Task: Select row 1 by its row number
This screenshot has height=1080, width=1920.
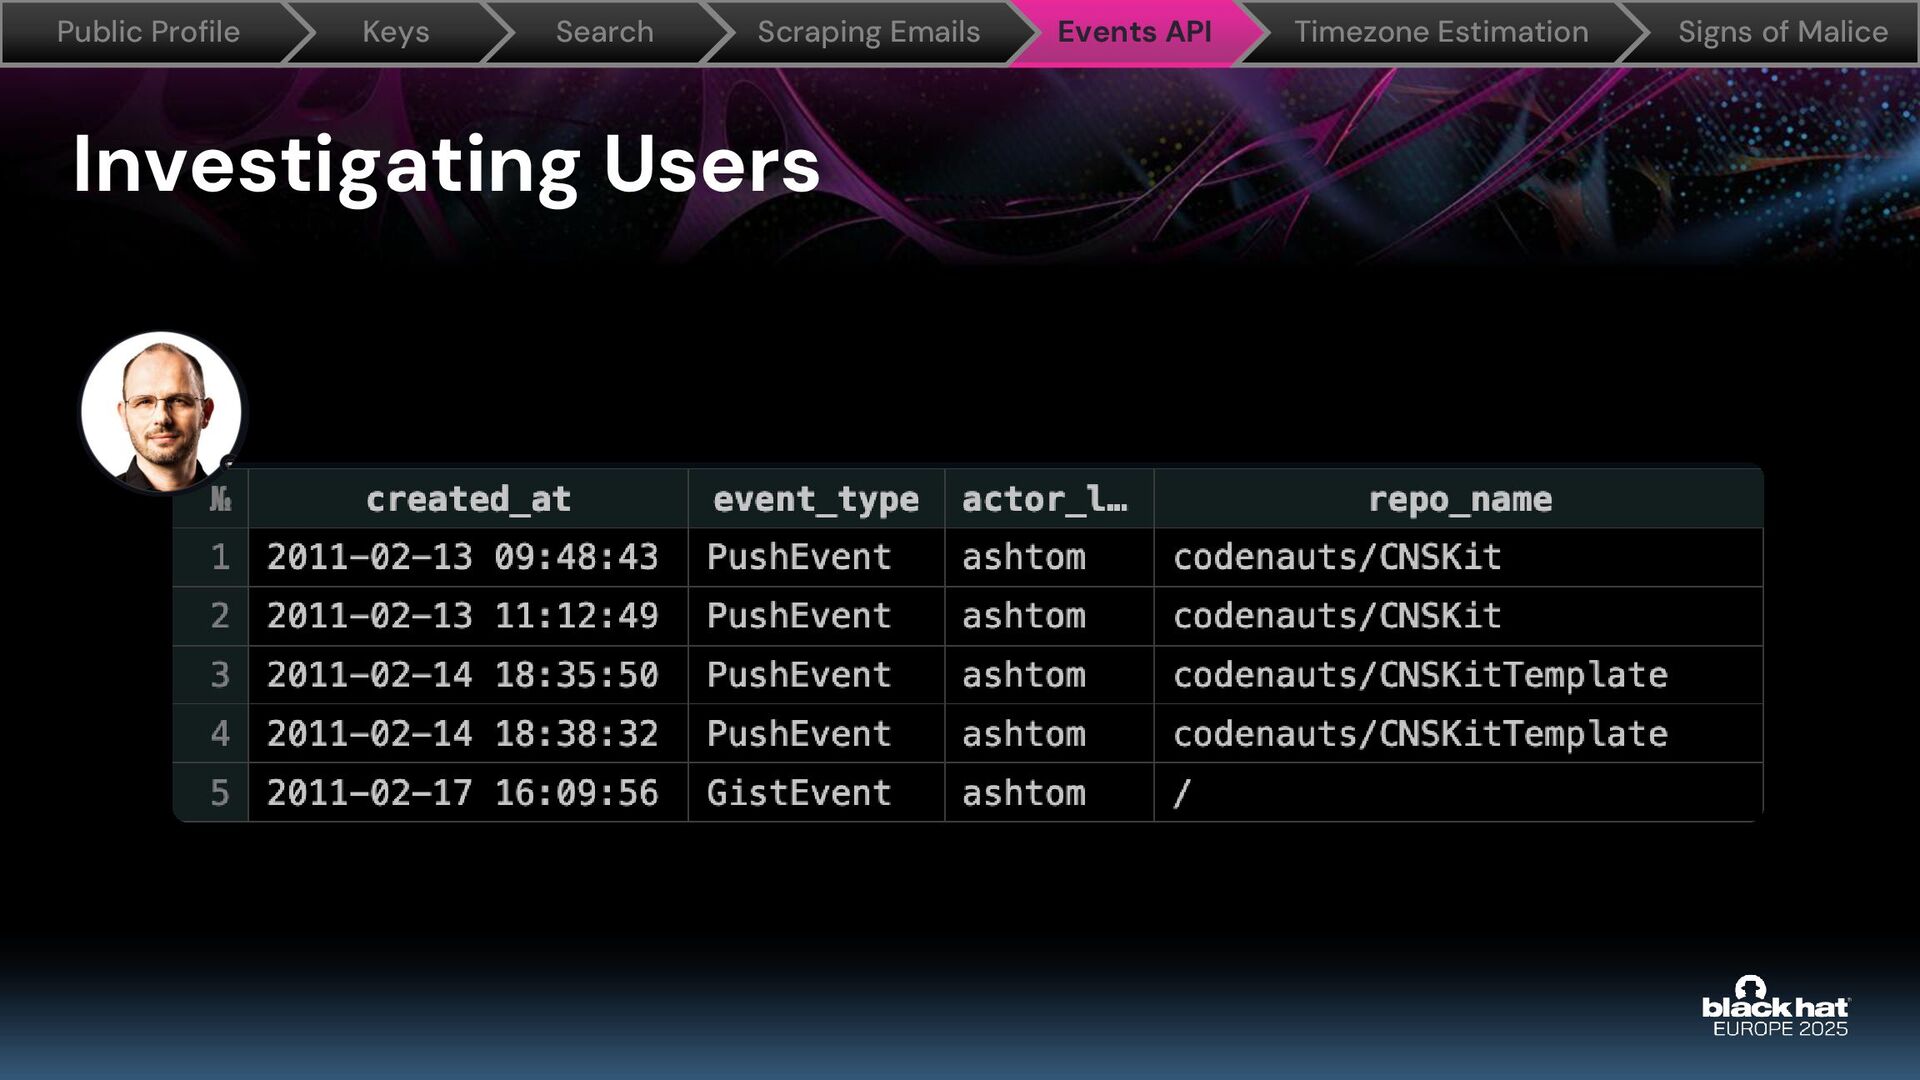Action: point(220,557)
